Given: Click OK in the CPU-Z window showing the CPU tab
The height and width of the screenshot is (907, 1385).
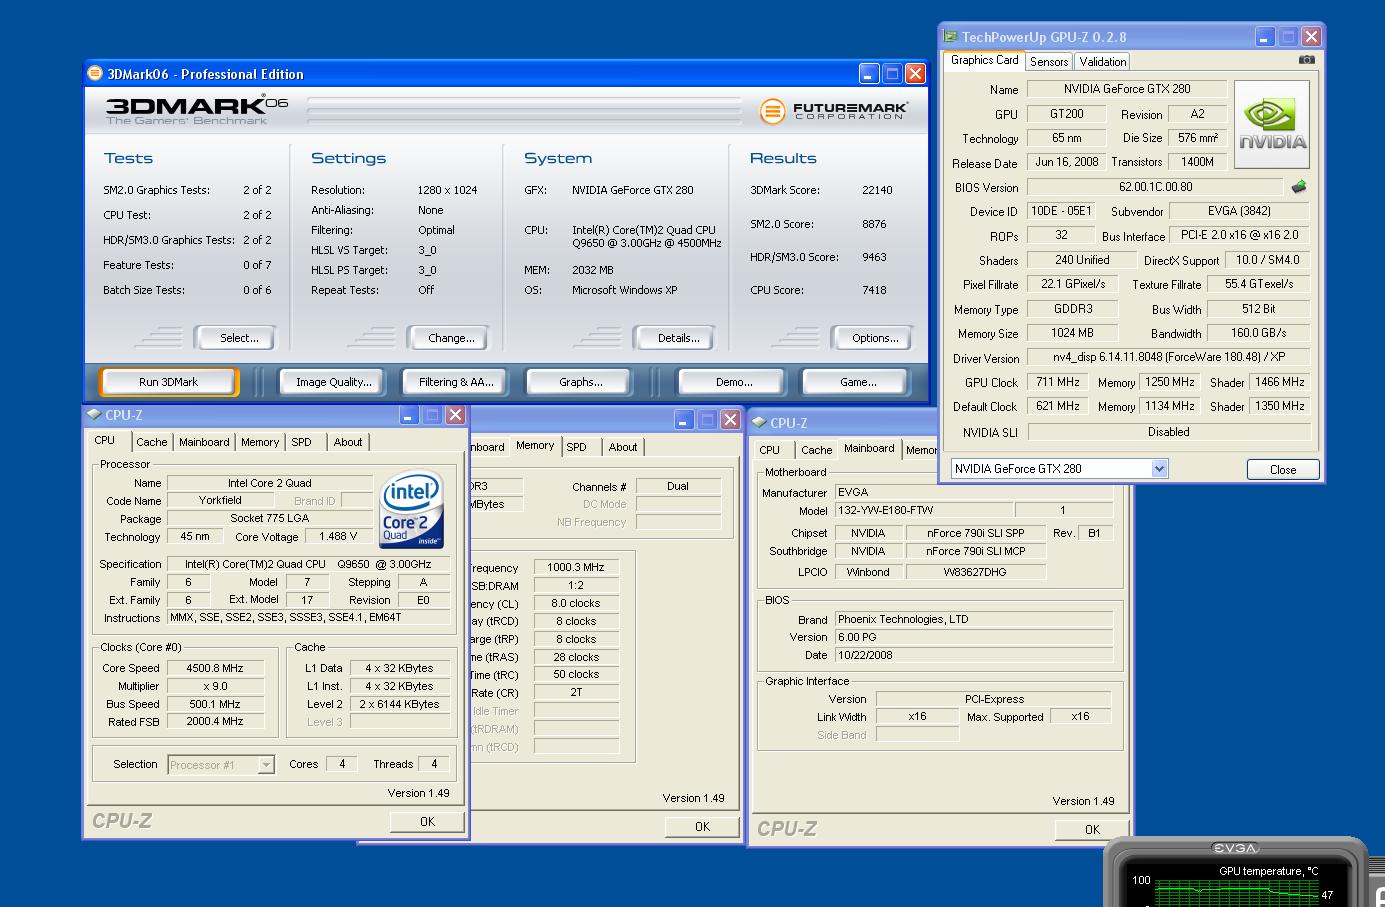Looking at the screenshot, I should [x=427, y=821].
